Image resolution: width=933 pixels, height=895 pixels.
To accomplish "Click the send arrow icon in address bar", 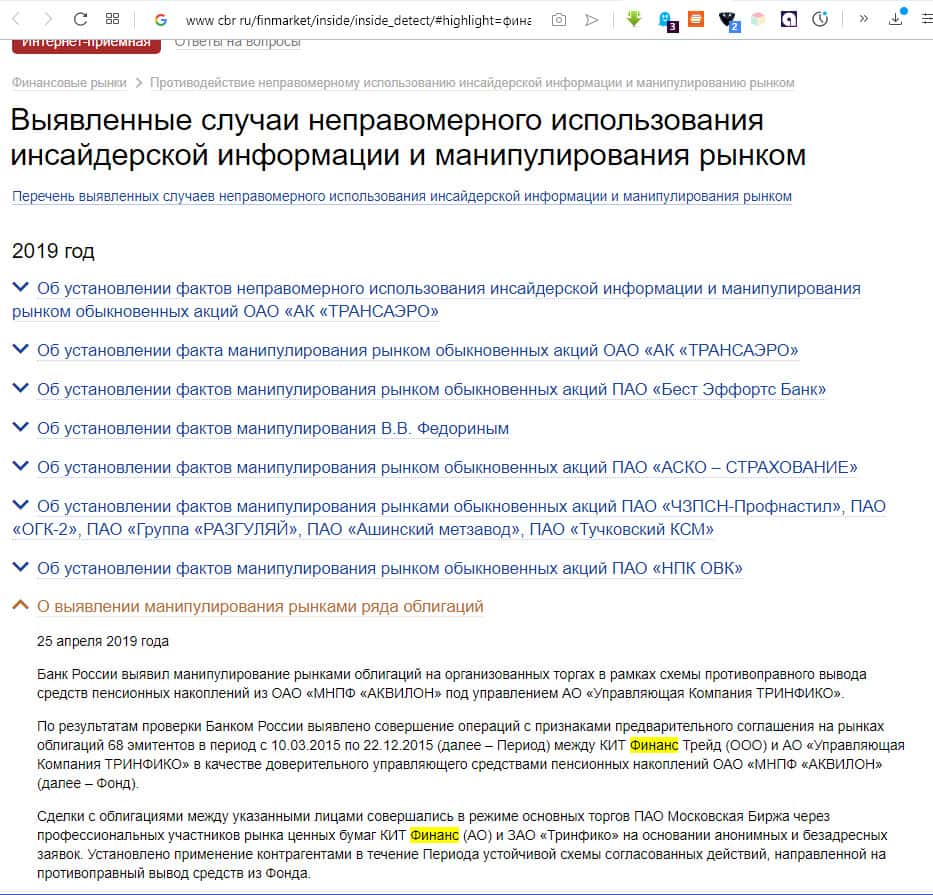I will point(591,20).
